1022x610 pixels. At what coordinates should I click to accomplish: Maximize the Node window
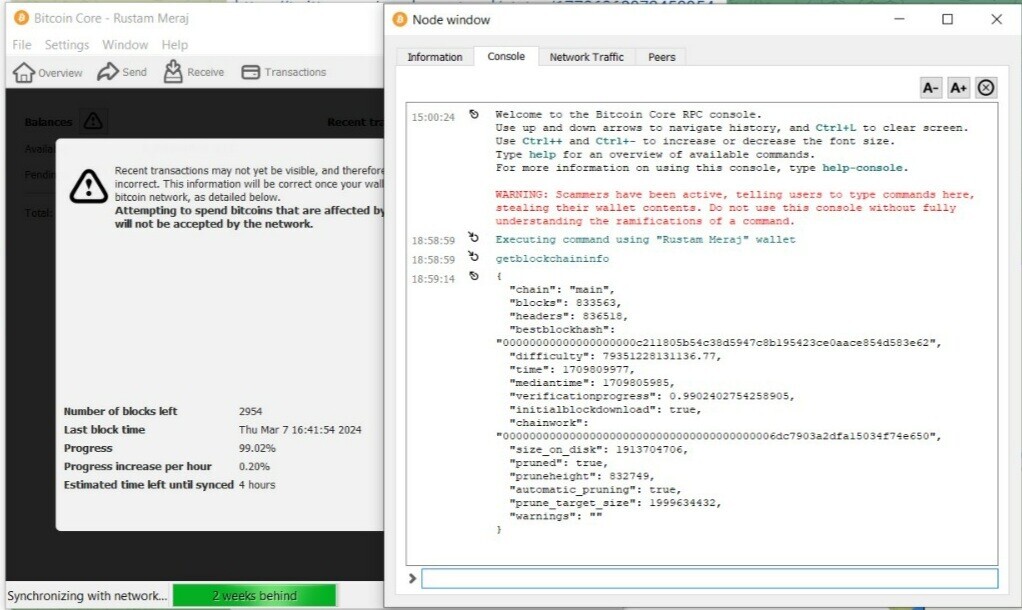click(948, 20)
